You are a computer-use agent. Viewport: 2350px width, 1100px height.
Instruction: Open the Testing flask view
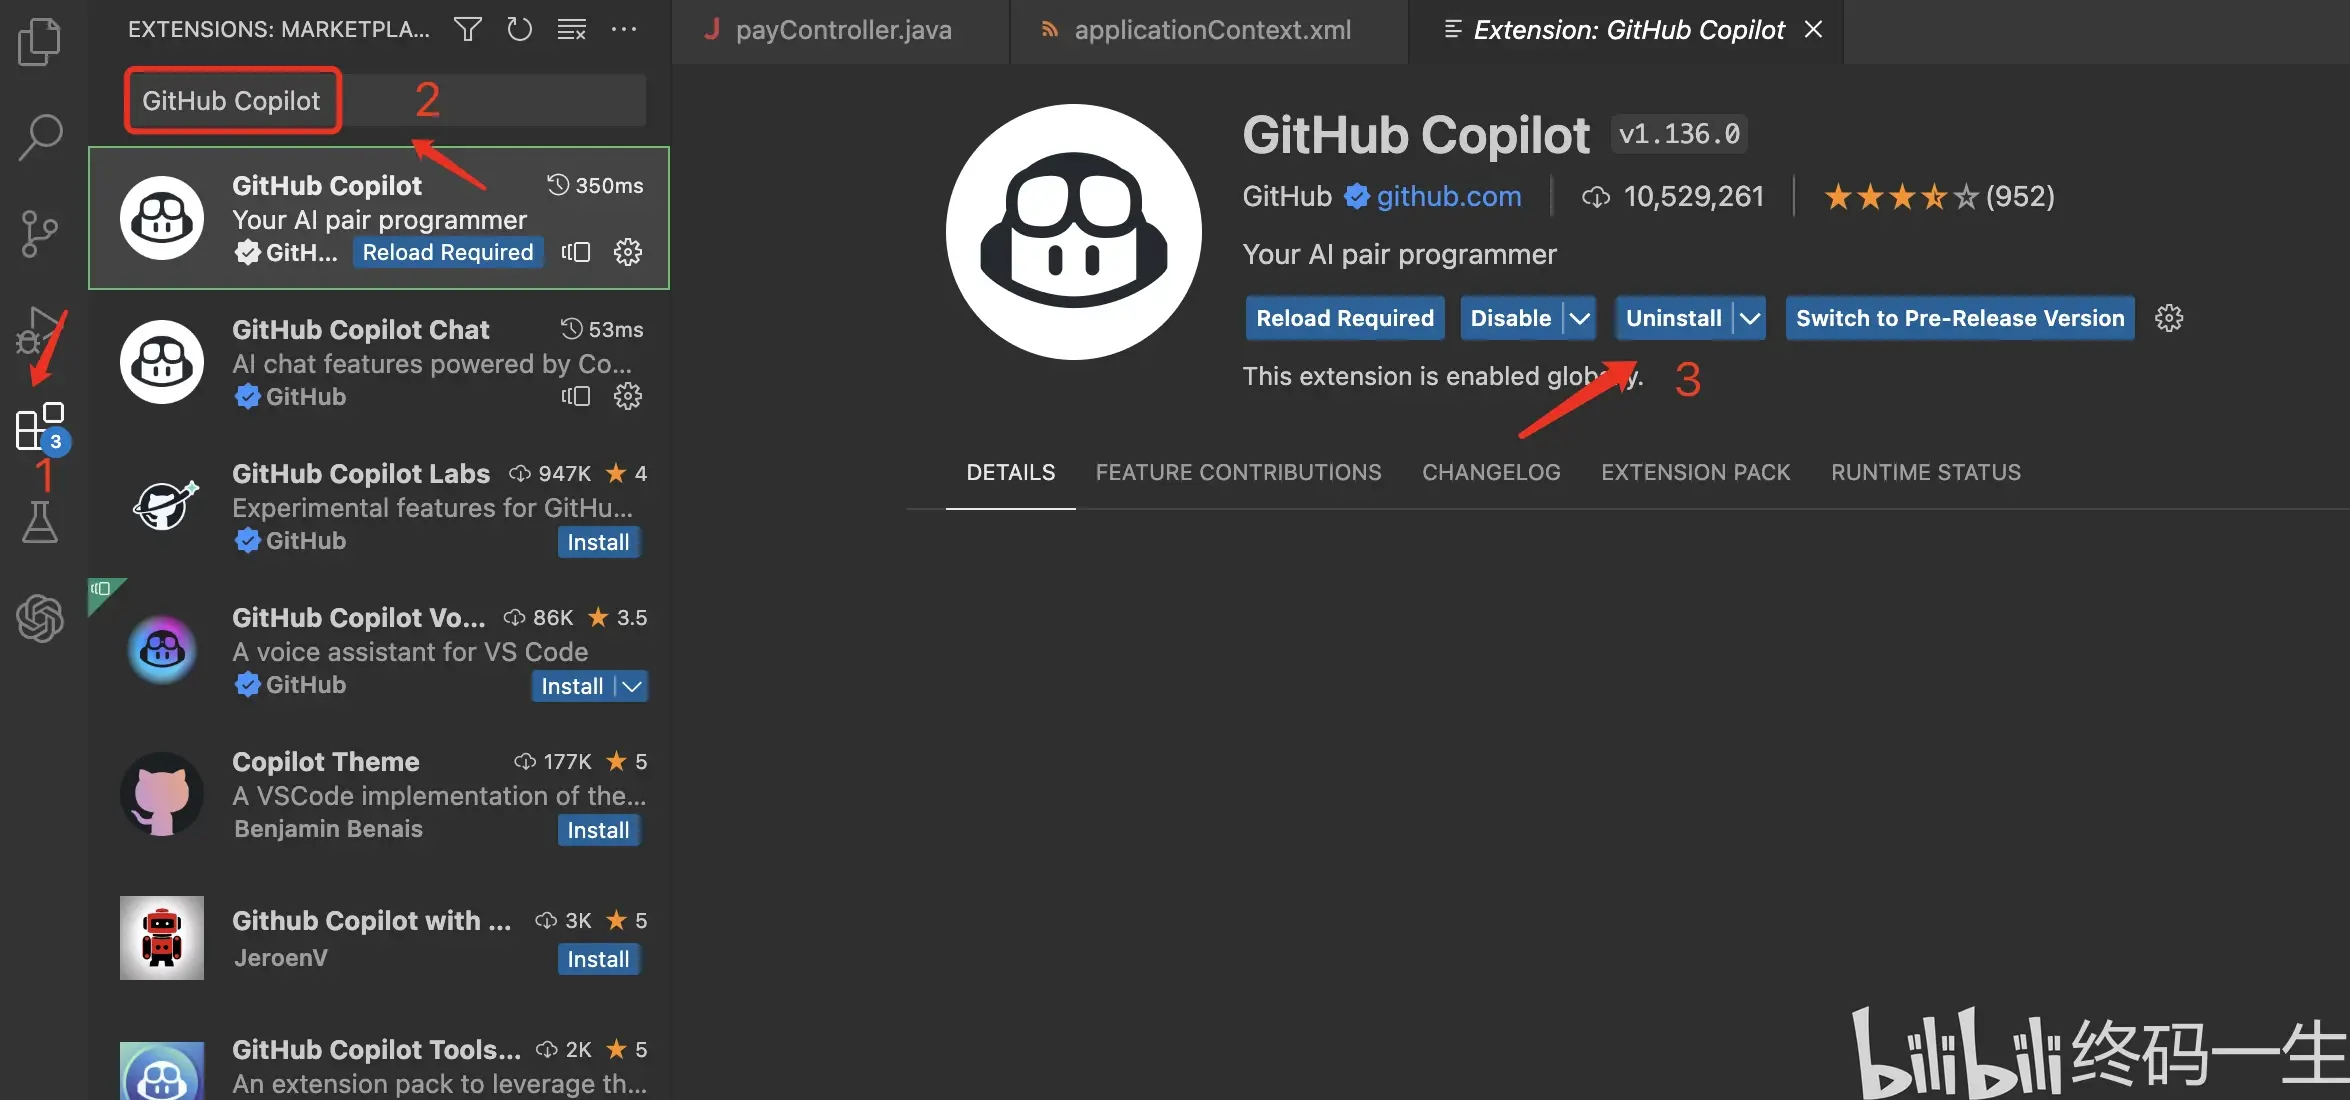tap(40, 521)
